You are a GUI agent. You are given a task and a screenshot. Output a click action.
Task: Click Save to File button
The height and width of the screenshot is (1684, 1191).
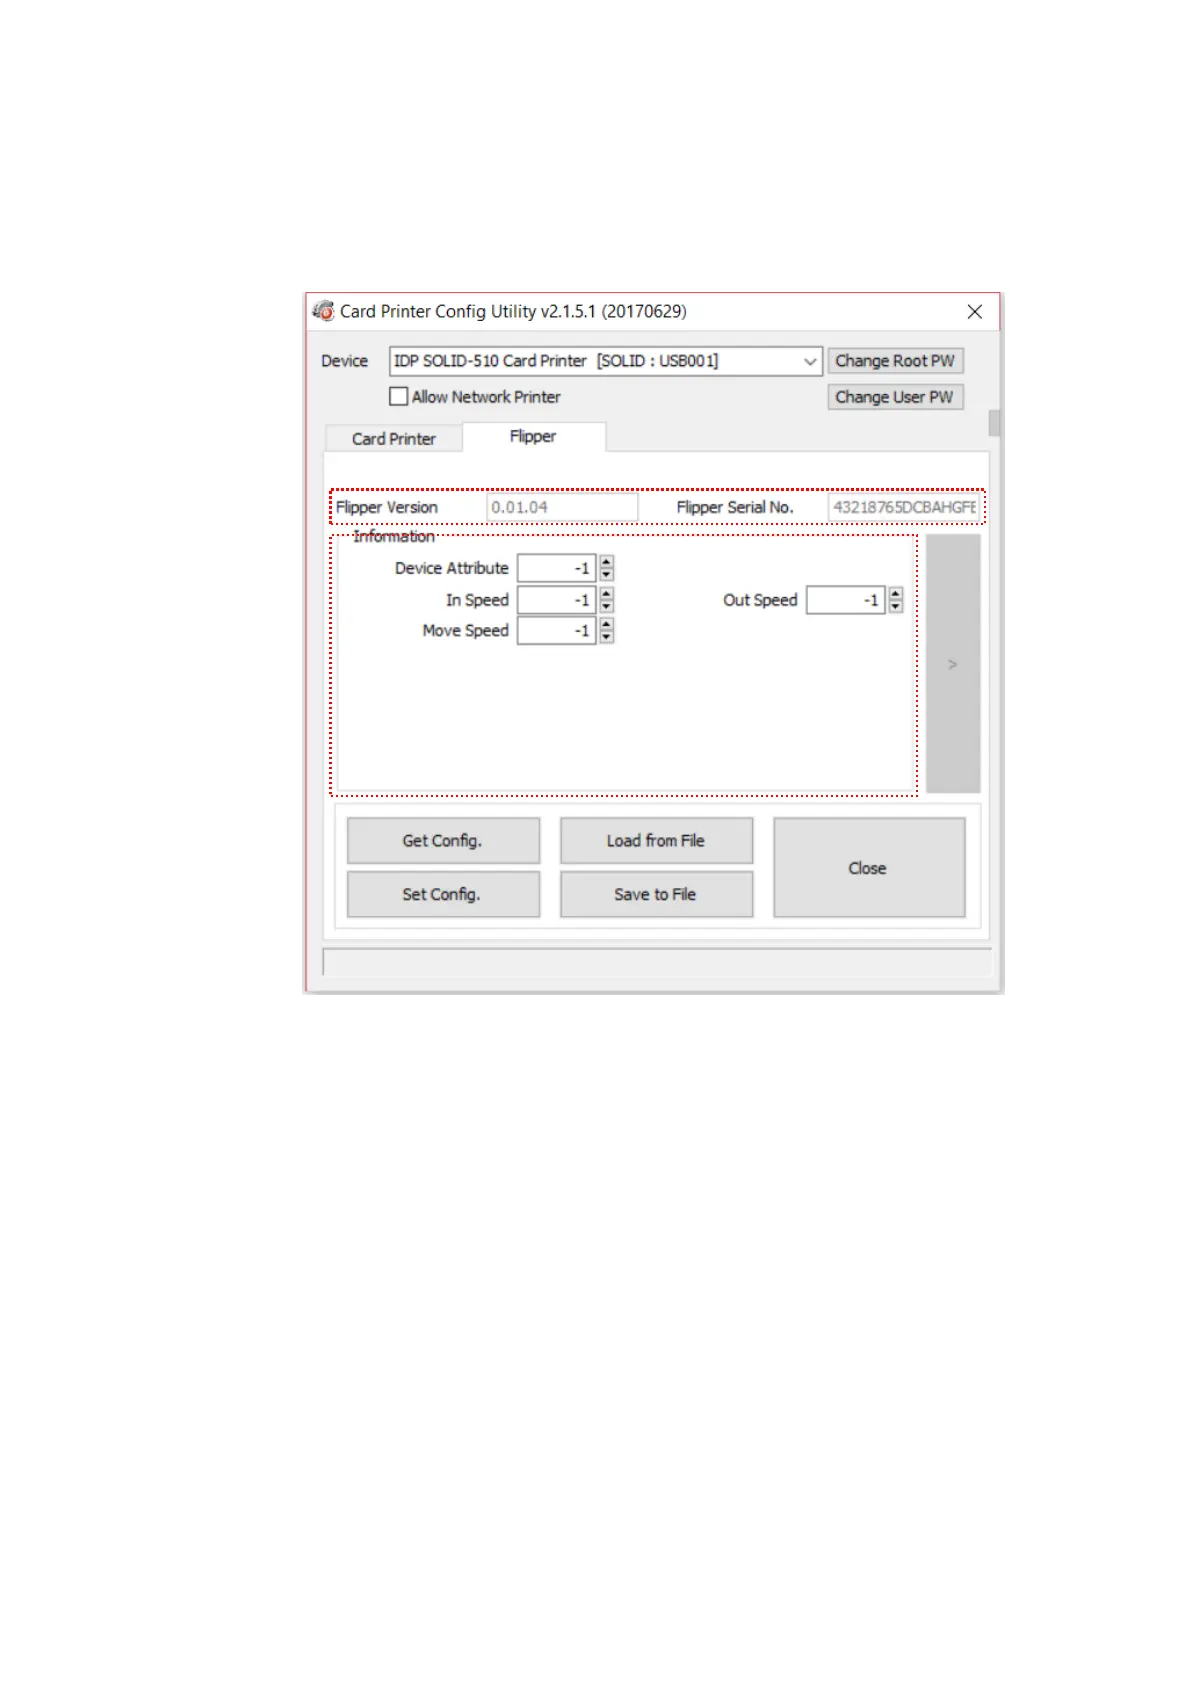(x=656, y=894)
